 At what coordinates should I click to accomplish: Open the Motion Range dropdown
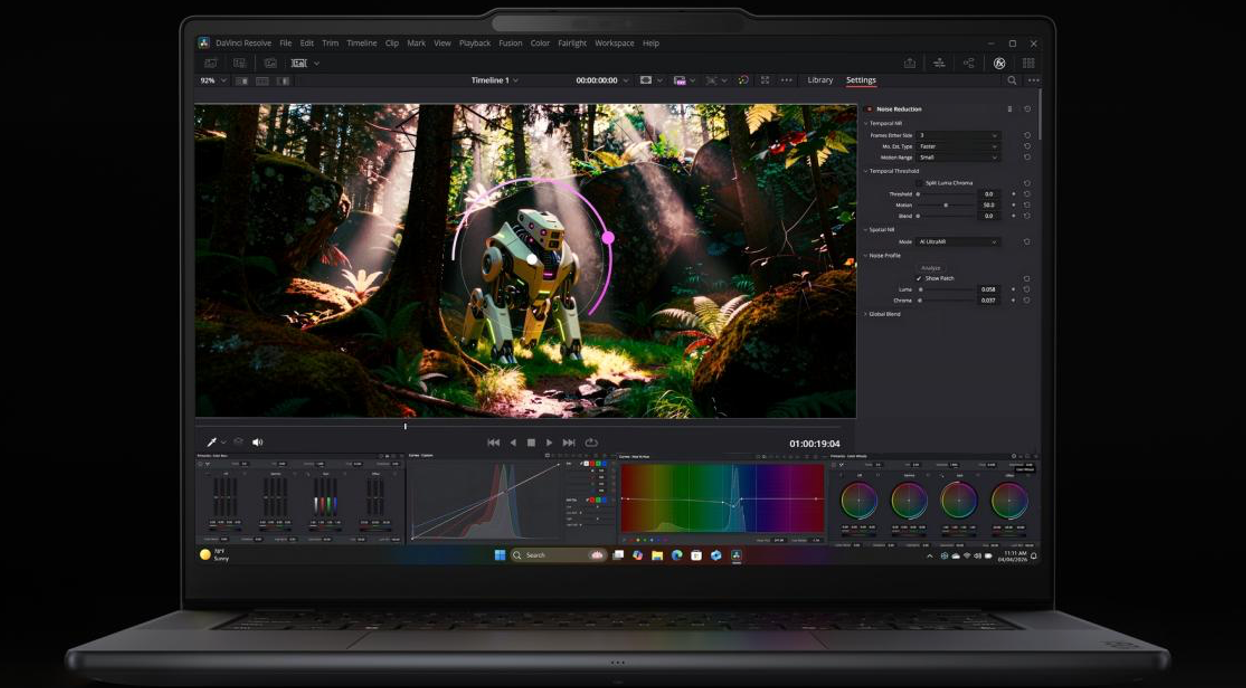coord(958,157)
